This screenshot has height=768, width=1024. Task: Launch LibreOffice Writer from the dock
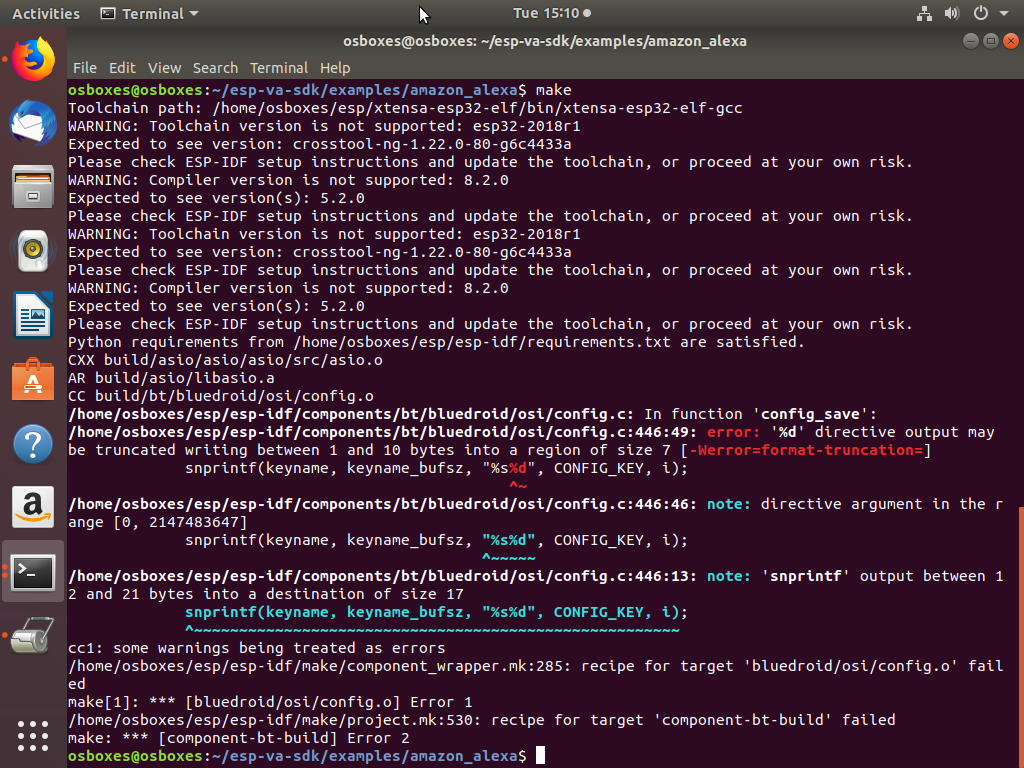click(x=33, y=316)
